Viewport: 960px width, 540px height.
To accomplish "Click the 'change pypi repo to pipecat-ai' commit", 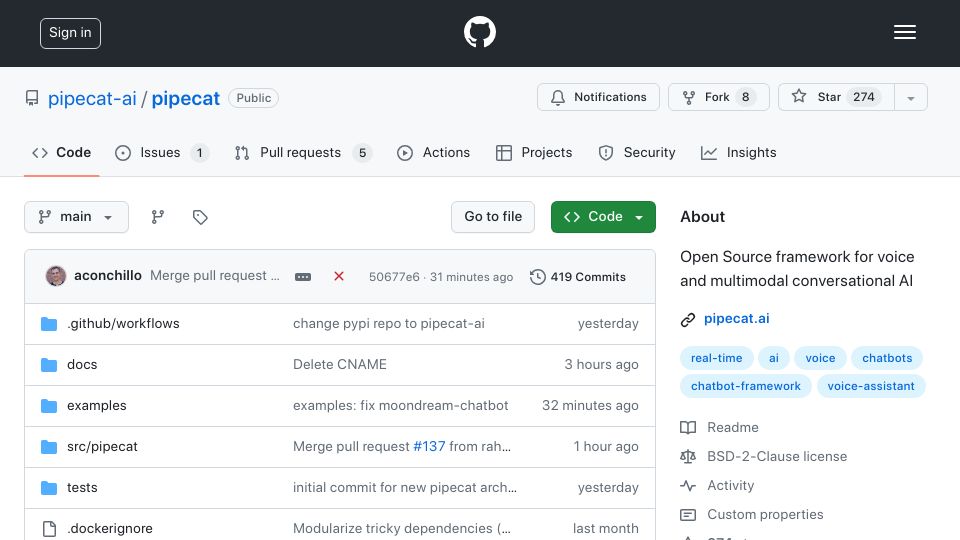I will coord(389,323).
